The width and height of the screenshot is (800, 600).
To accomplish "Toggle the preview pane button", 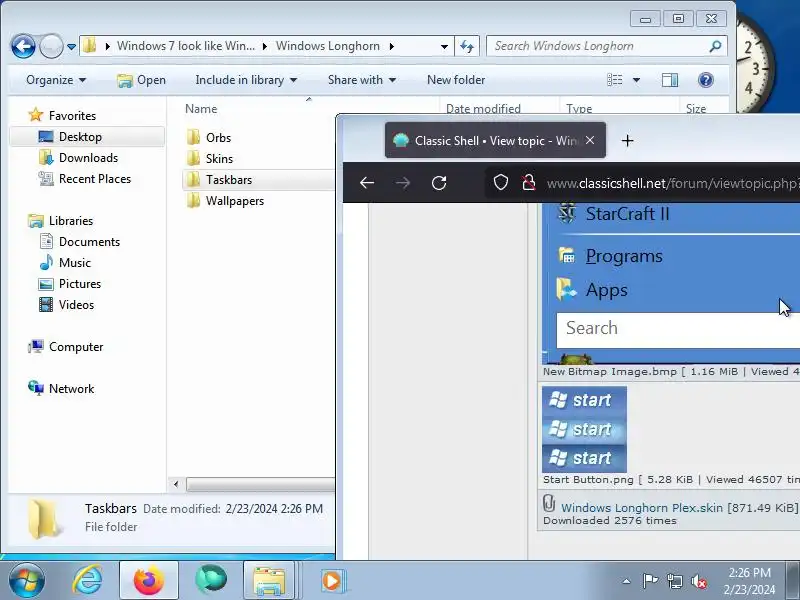I will [x=670, y=80].
